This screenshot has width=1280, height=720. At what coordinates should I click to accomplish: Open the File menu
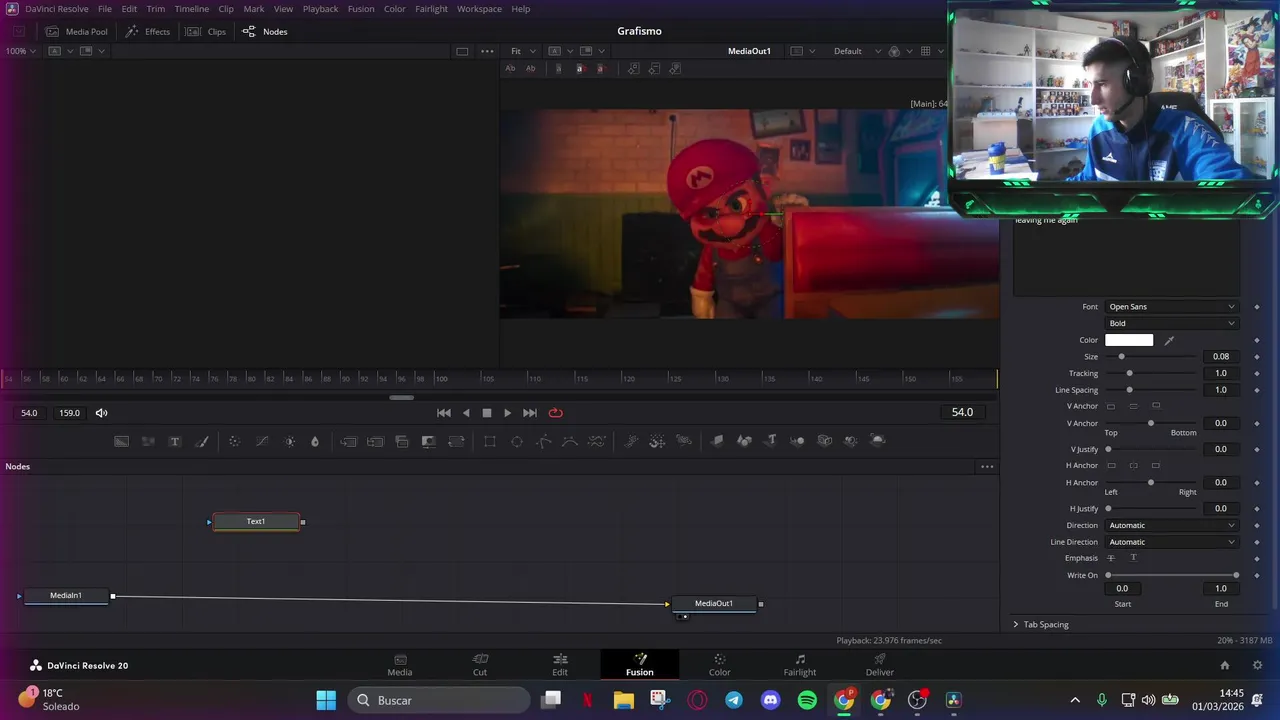105,9
